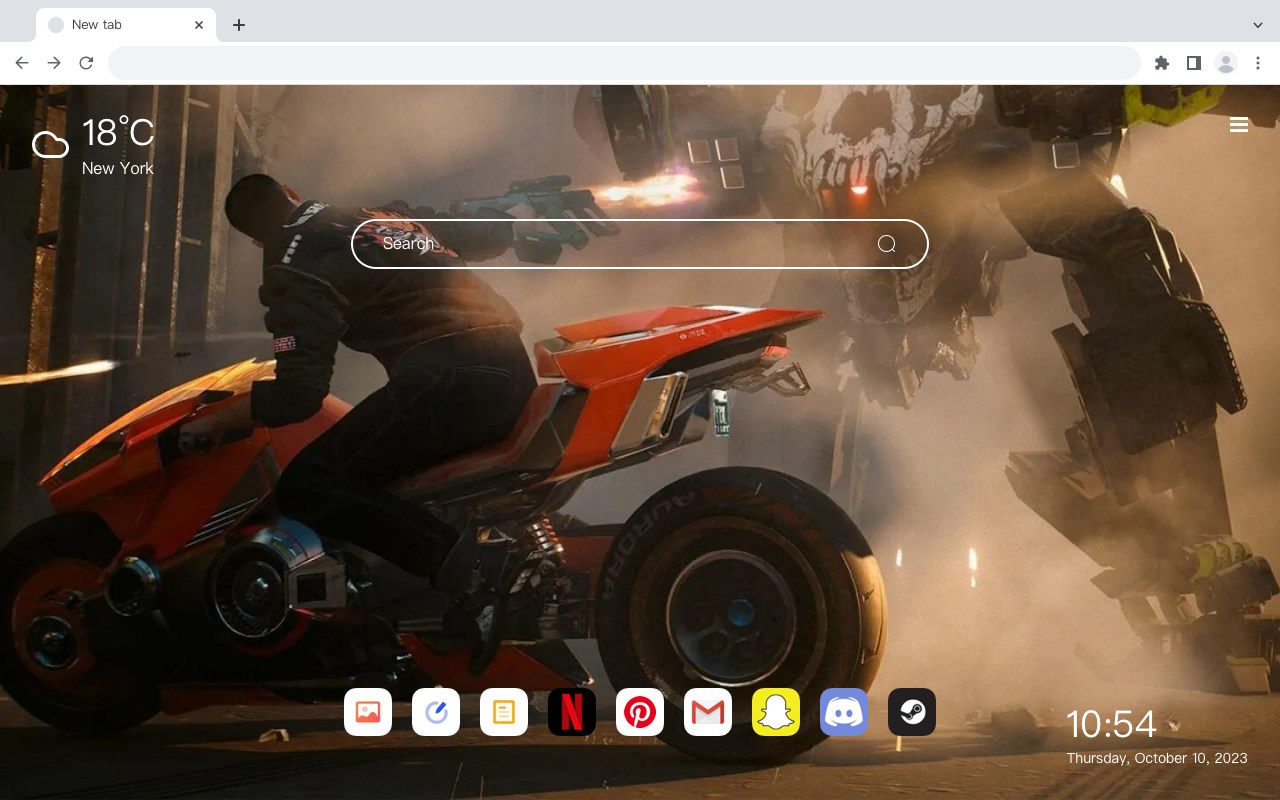
Task: Open the yellow notes shortcut icon
Action: click(504, 712)
